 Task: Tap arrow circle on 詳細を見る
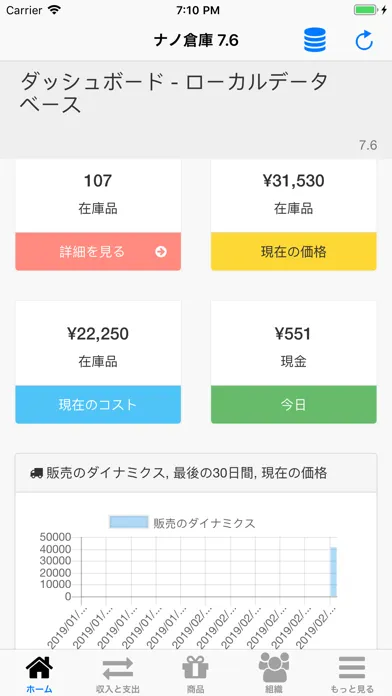pyautogui.click(x=161, y=252)
